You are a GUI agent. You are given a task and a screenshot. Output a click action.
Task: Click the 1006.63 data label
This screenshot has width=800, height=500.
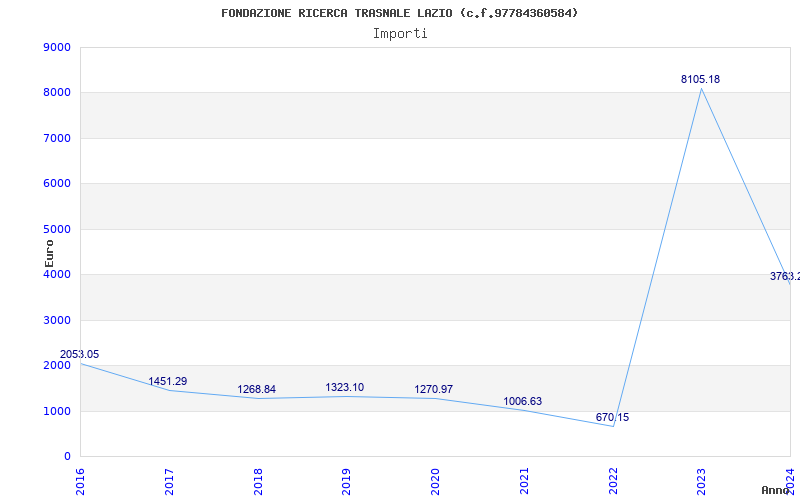pyautogui.click(x=522, y=401)
